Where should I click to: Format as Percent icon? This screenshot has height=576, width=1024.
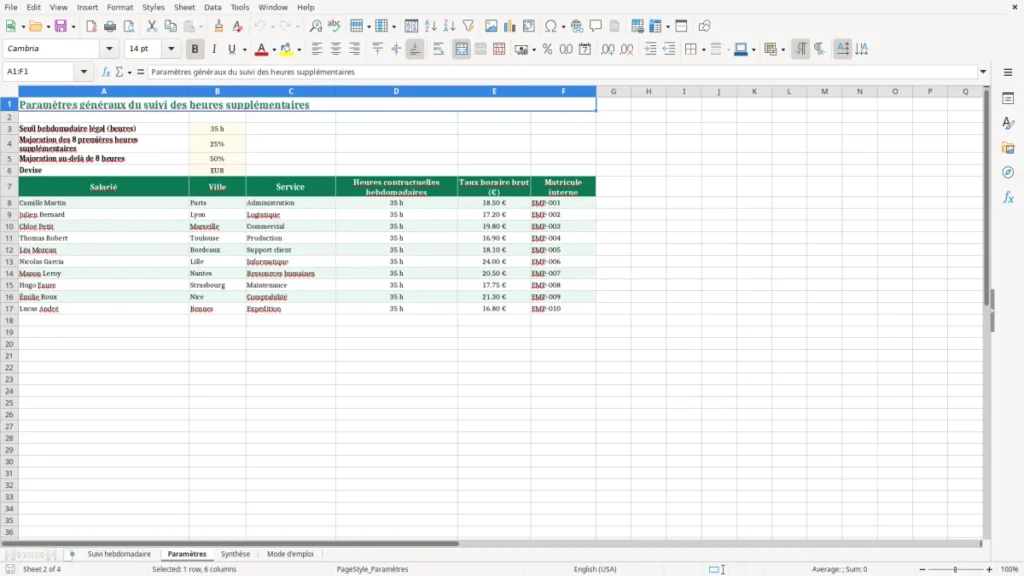click(547, 49)
